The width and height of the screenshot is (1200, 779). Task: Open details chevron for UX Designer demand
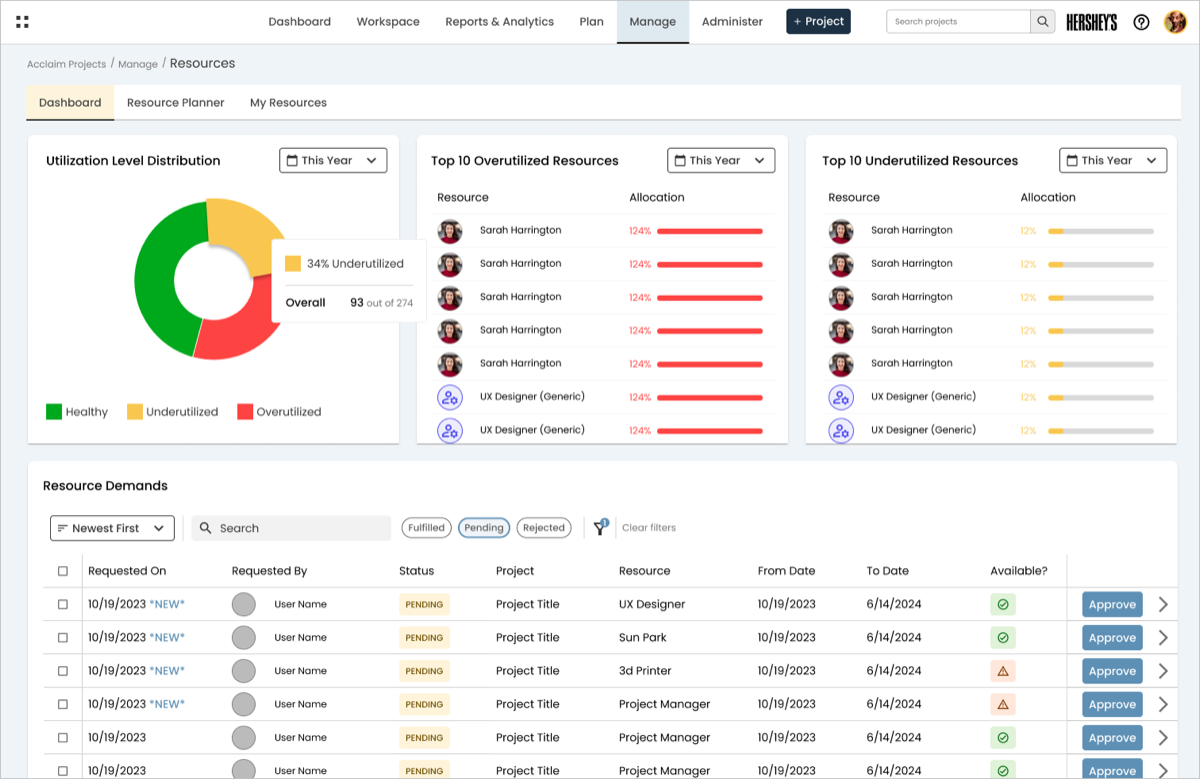coord(1163,604)
